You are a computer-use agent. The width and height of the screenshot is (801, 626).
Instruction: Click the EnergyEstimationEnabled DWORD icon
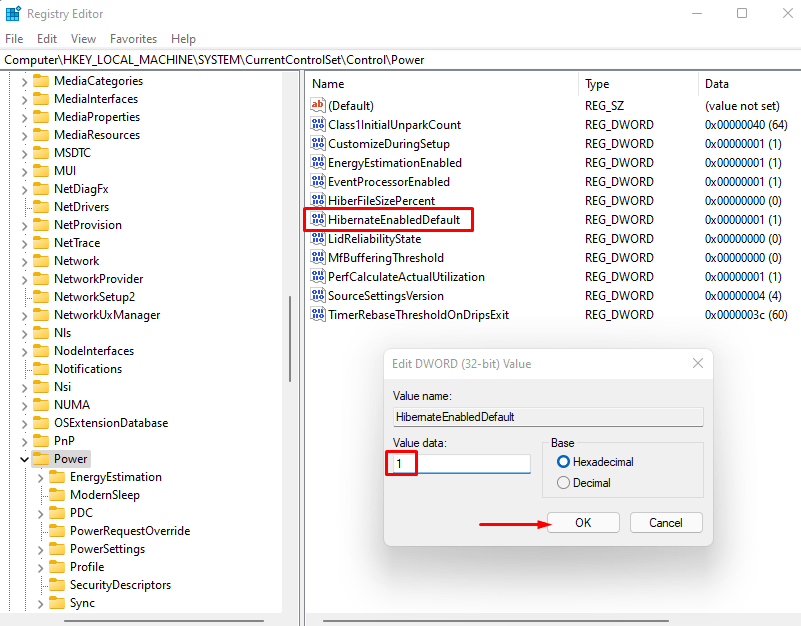(x=317, y=162)
